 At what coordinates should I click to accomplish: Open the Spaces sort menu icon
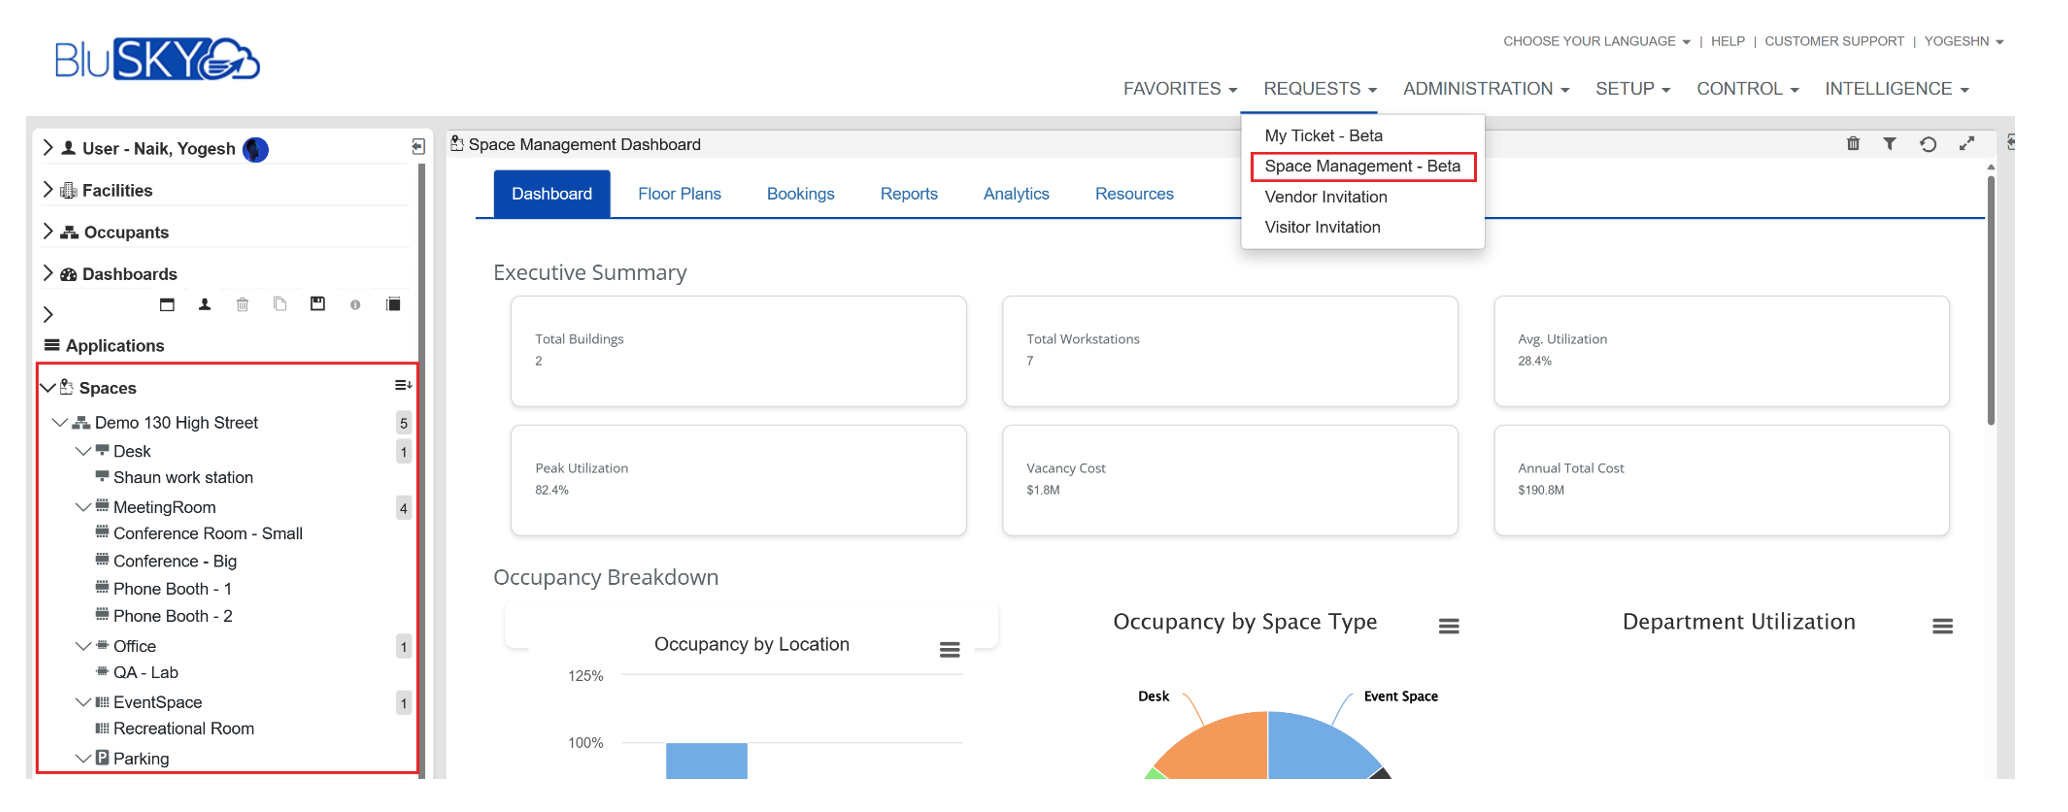(x=403, y=386)
